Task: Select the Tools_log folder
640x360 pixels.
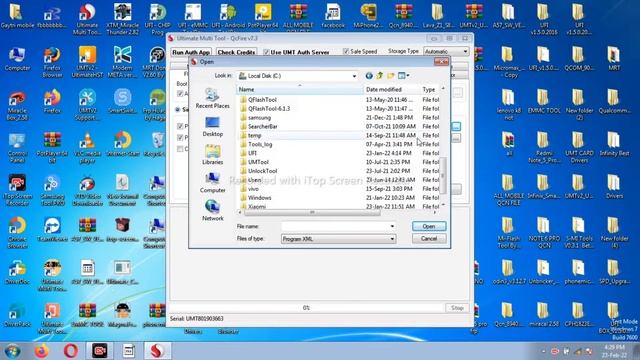Action: [x=260, y=144]
